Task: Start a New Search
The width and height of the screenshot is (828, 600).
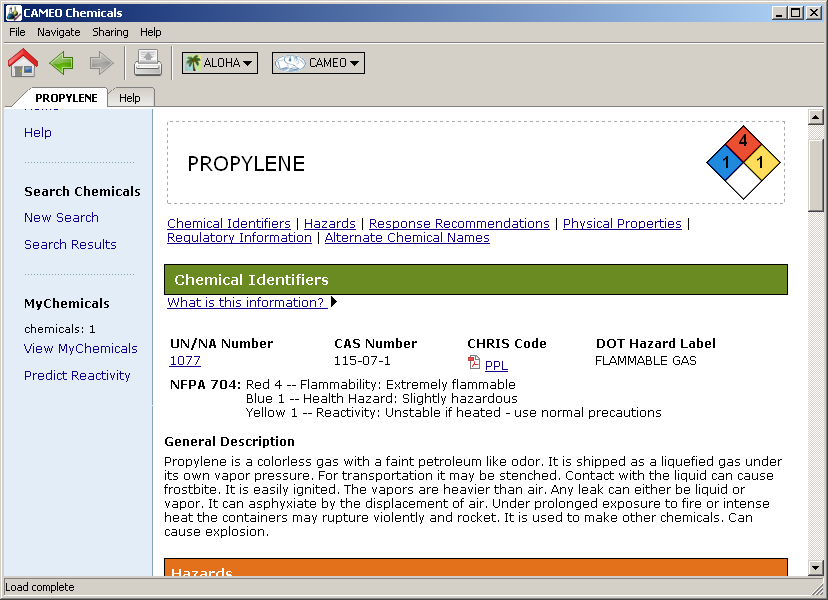Action: (61, 218)
